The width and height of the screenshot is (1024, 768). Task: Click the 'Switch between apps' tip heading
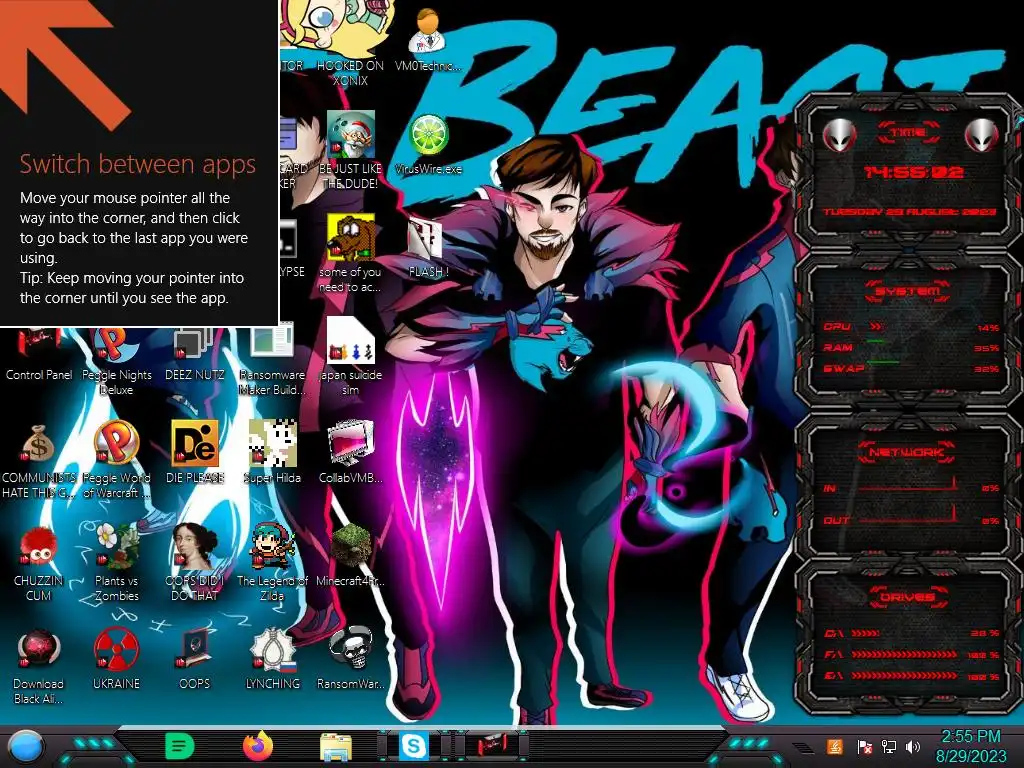[137, 164]
